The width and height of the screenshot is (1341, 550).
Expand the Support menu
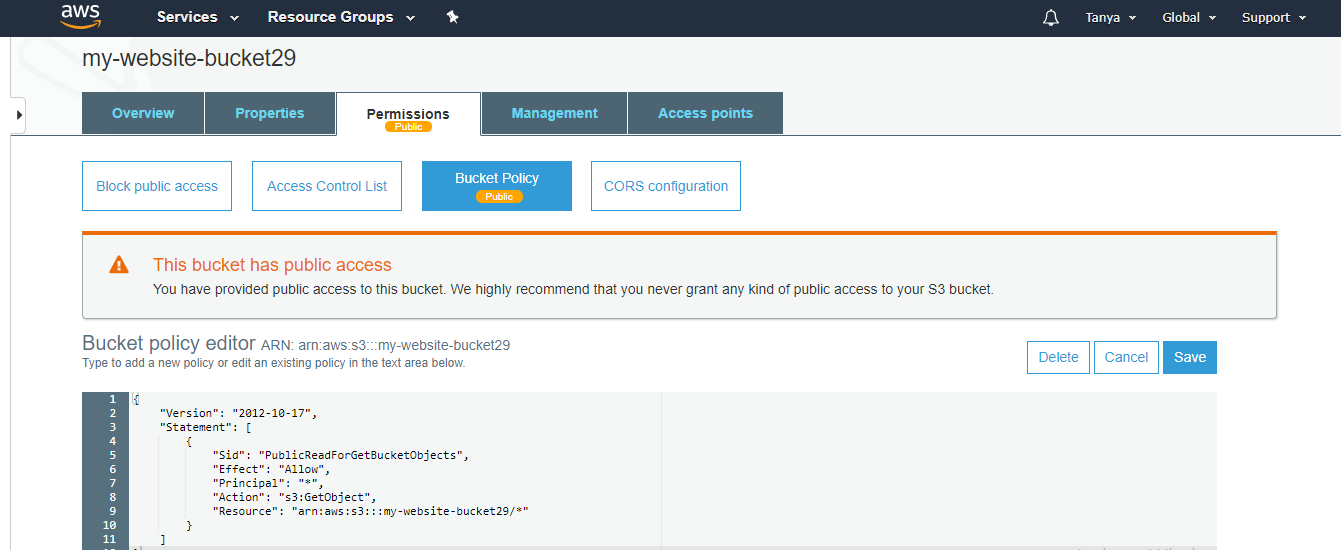click(x=1274, y=18)
